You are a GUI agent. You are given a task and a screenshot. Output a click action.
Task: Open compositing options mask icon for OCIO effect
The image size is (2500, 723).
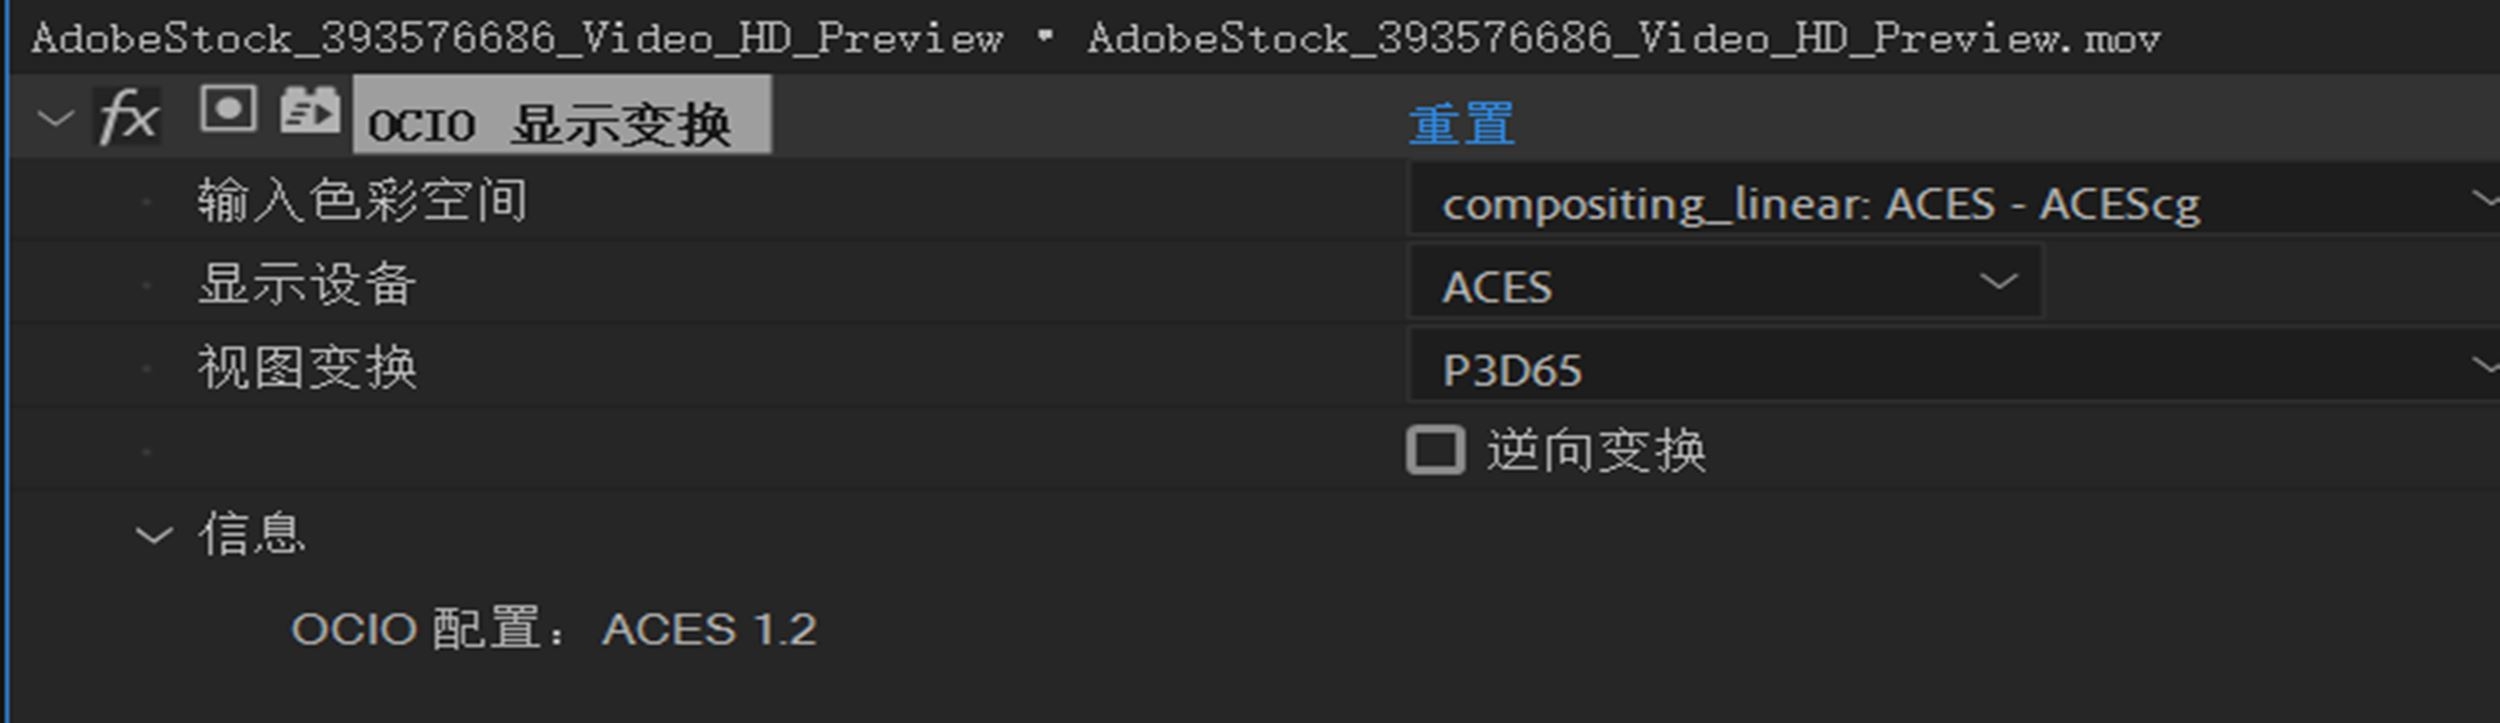(x=228, y=111)
